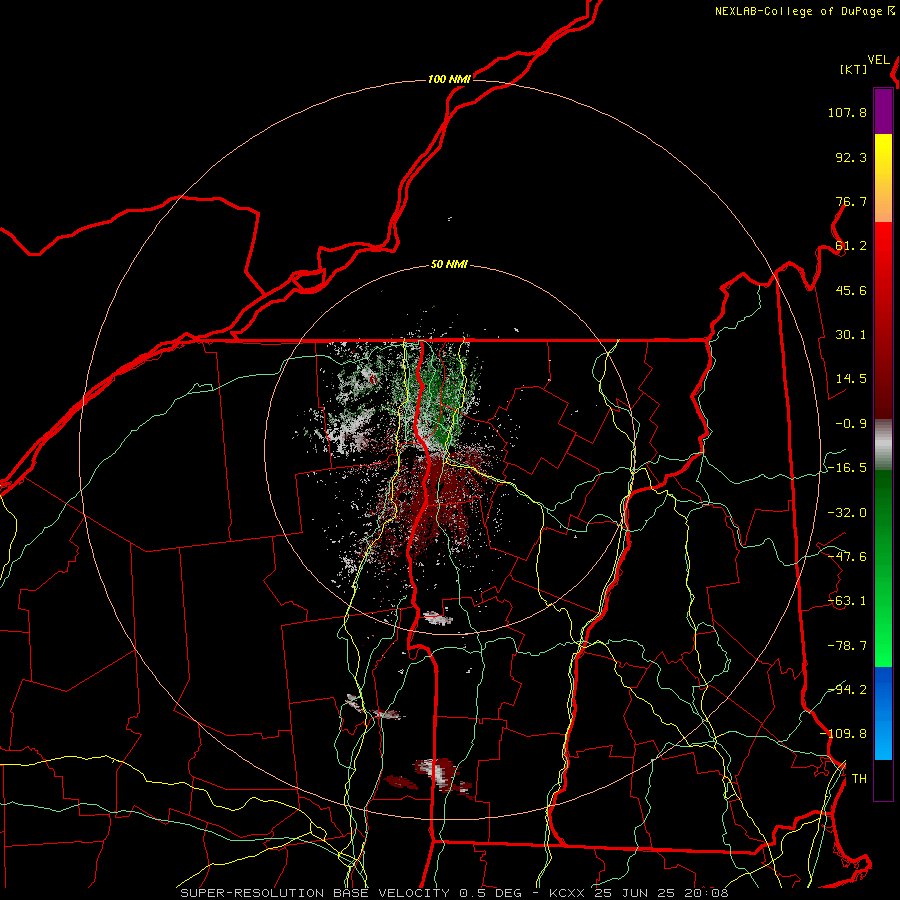Select the 92.3 scale value
The width and height of the screenshot is (900, 900).
click(851, 157)
